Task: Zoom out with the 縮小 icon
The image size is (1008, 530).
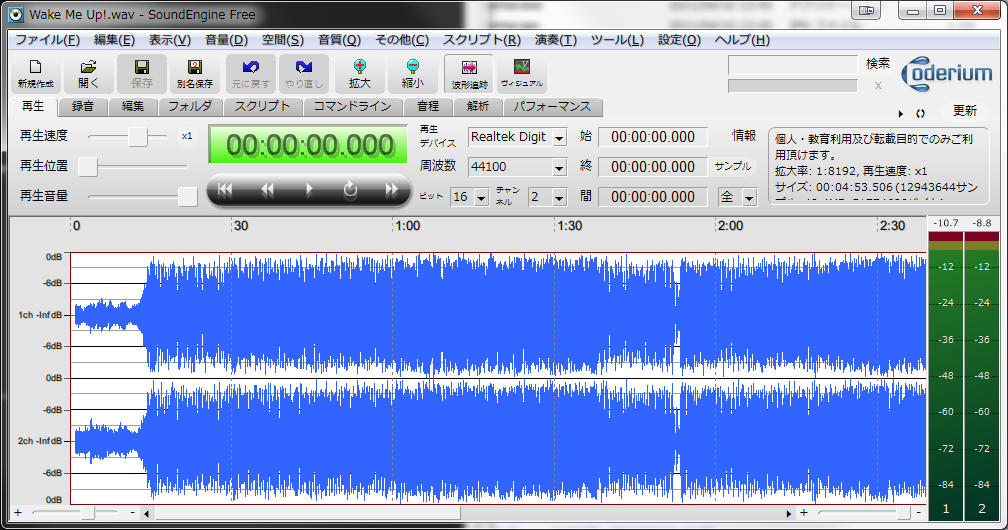Action: [413, 73]
